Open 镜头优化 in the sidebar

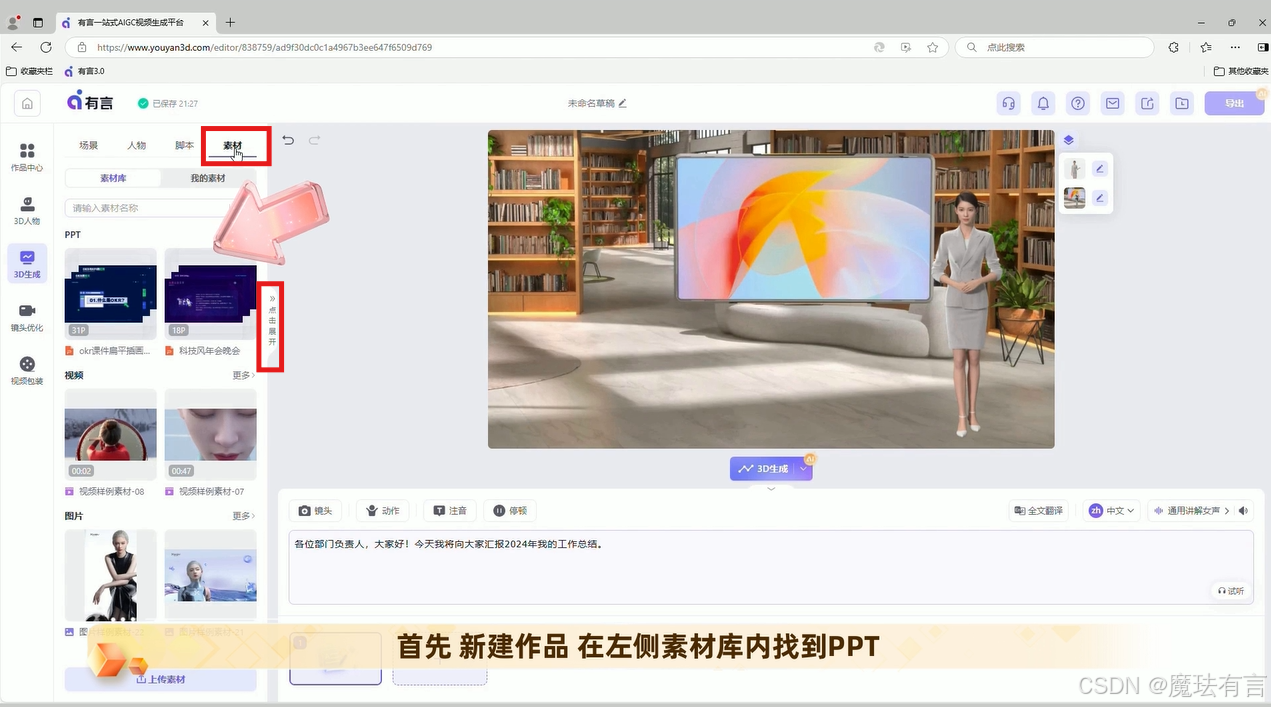(27, 317)
